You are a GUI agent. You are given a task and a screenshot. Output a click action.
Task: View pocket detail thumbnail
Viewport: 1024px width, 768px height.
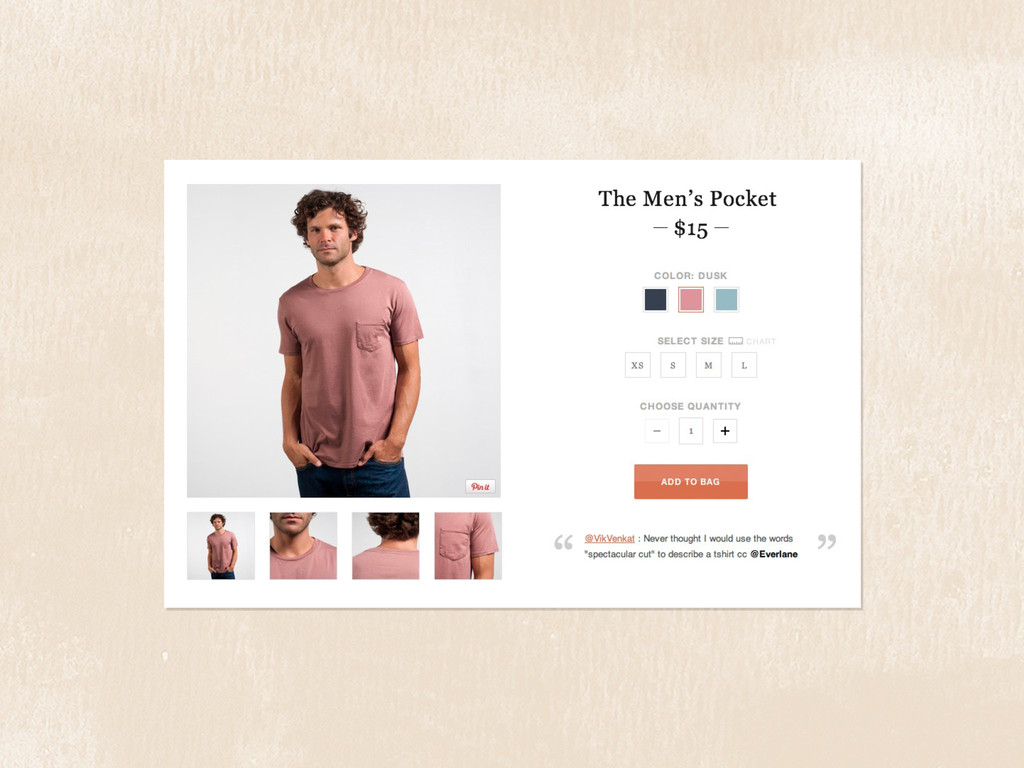click(468, 546)
